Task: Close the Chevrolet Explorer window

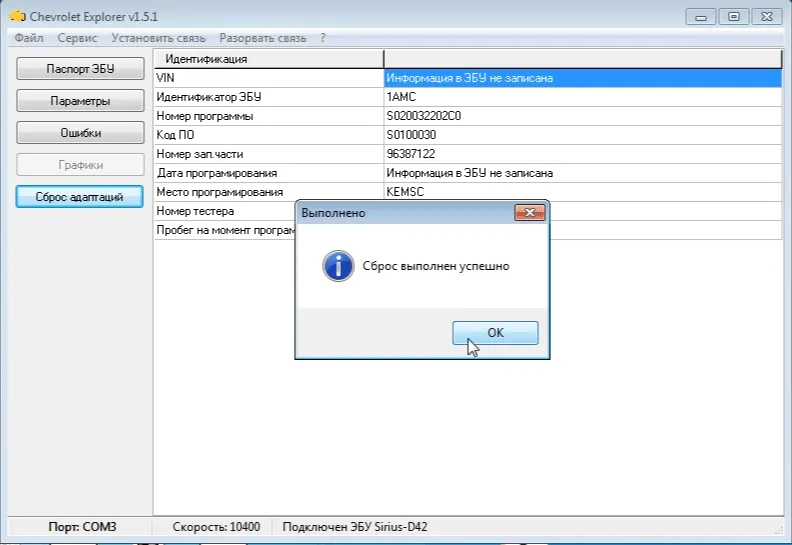Action: click(767, 17)
